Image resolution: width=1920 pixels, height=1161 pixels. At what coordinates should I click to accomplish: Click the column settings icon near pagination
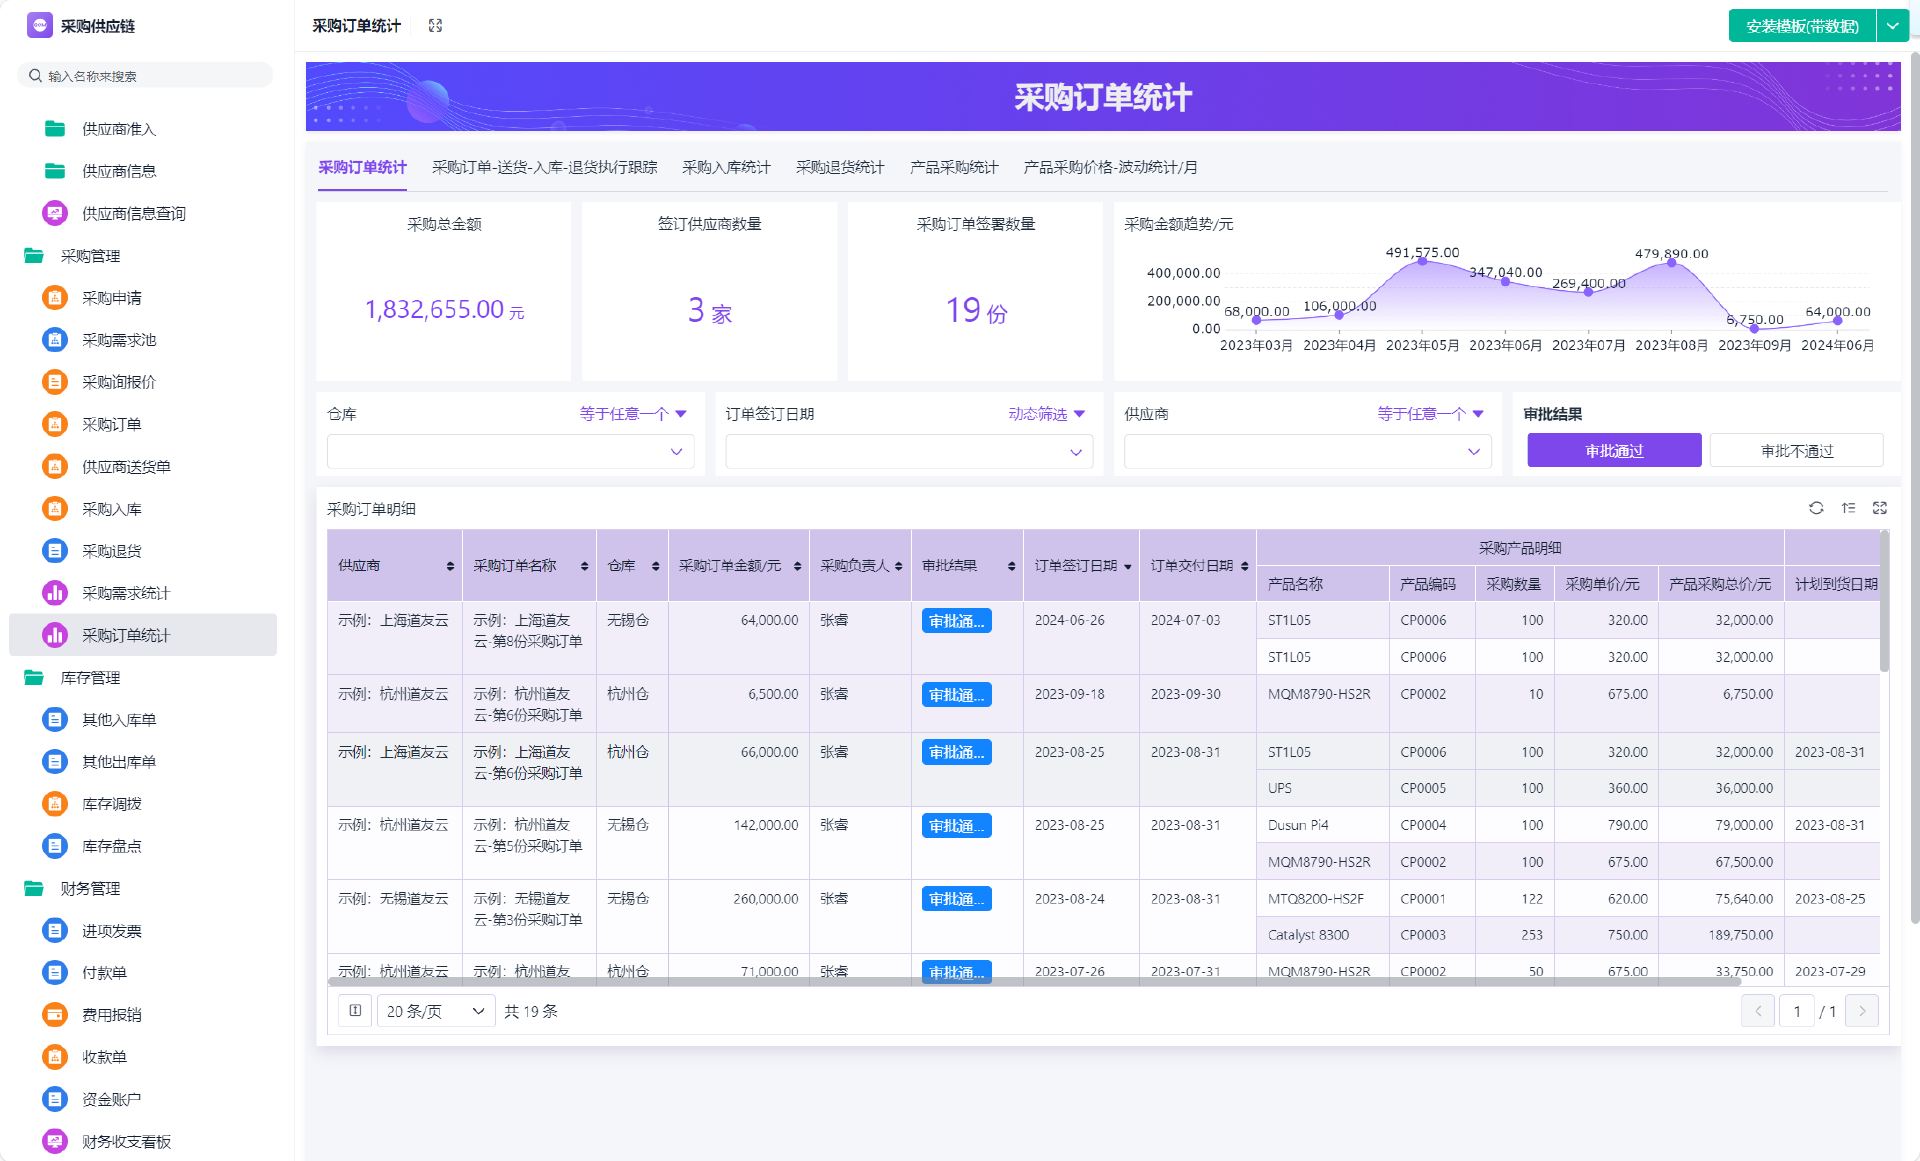(355, 1011)
